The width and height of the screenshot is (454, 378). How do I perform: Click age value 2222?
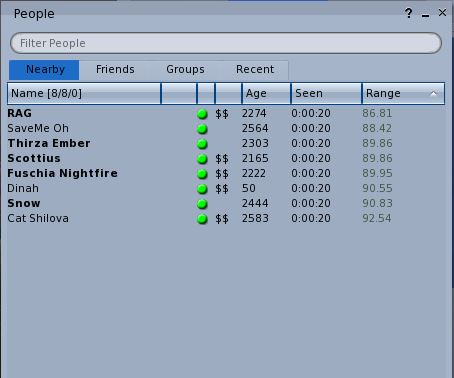(254, 173)
